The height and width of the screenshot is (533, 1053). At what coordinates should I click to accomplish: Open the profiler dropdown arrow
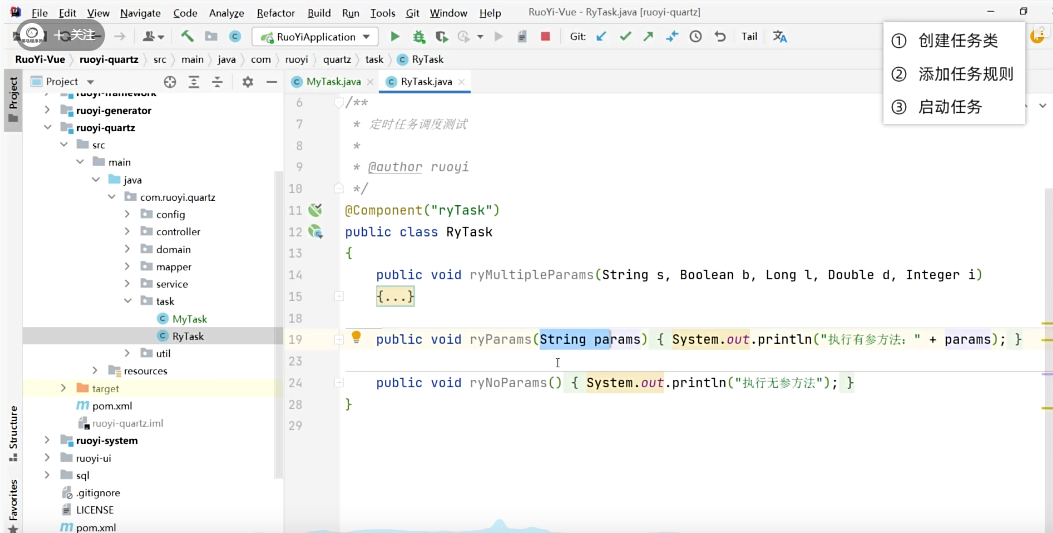pos(479,37)
